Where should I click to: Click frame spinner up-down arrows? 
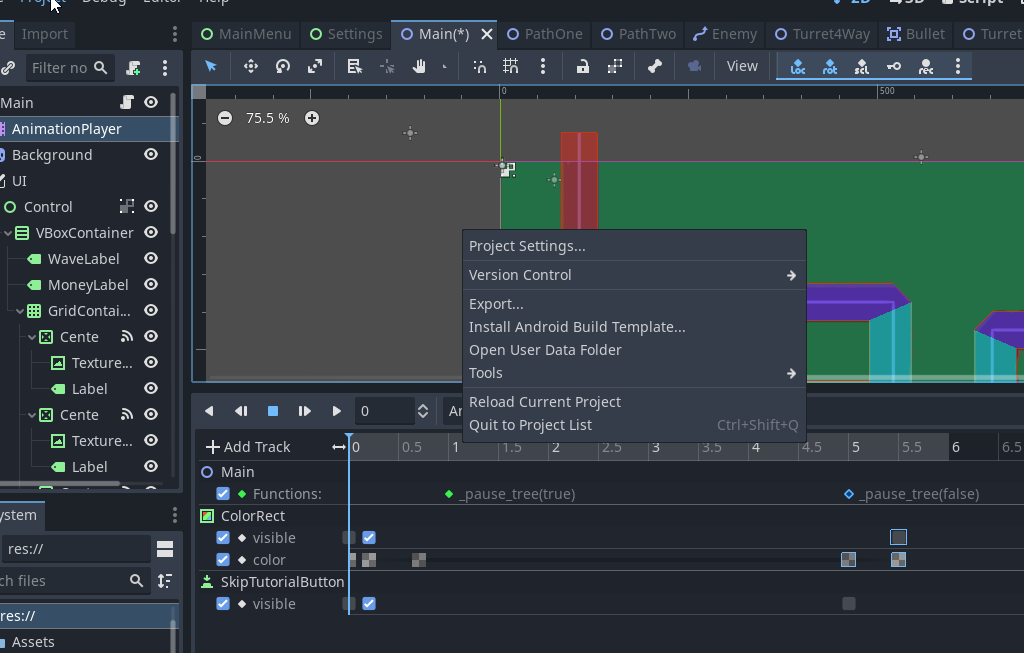click(x=423, y=411)
